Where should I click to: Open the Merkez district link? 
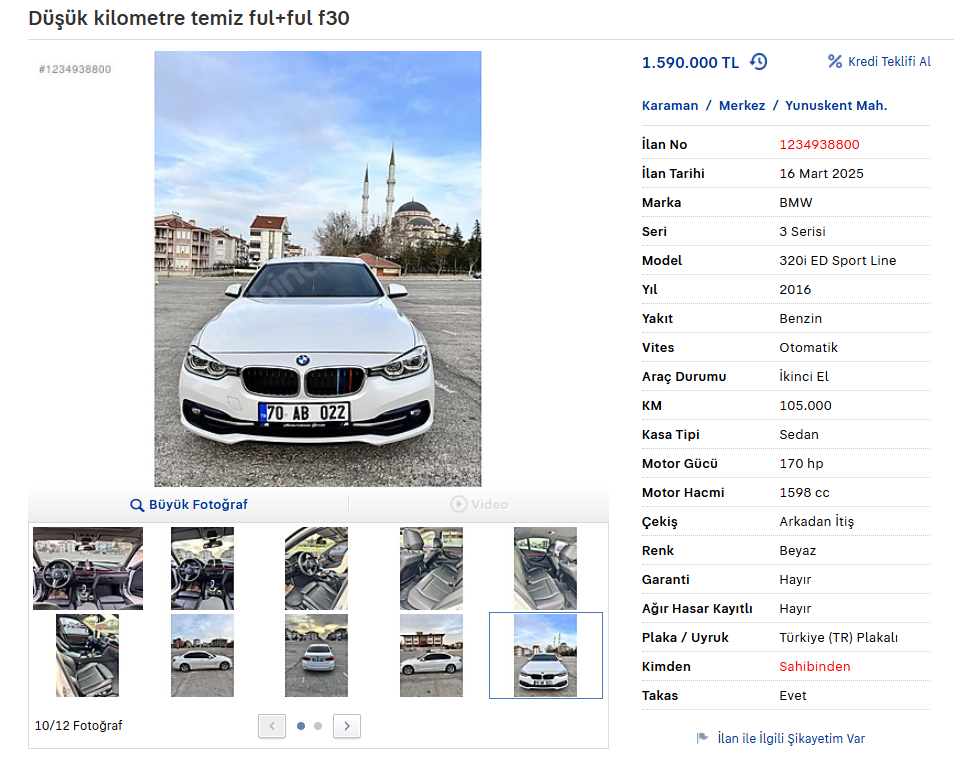(x=742, y=106)
